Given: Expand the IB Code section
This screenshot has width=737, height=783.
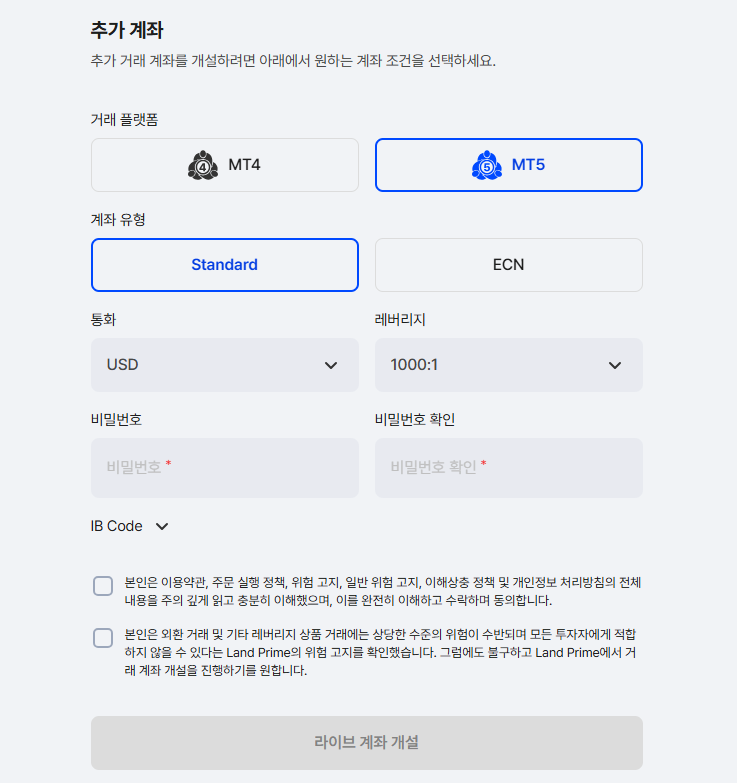Looking at the screenshot, I should tap(129, 526).
